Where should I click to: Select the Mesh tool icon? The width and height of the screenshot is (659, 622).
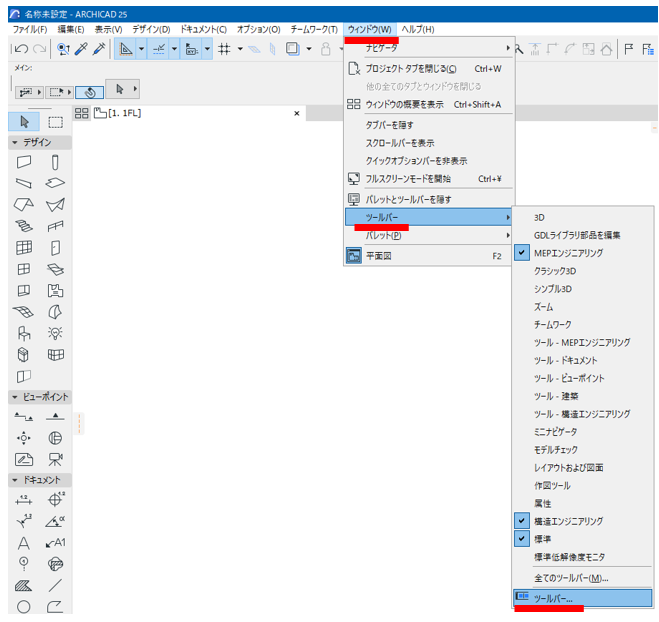click(x=24, y=312)
